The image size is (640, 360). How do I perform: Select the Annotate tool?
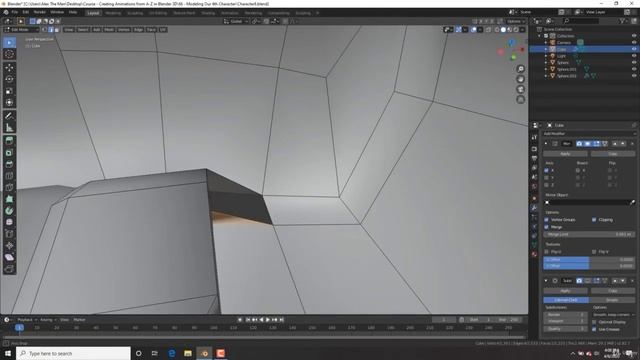(x=9, y=116)
